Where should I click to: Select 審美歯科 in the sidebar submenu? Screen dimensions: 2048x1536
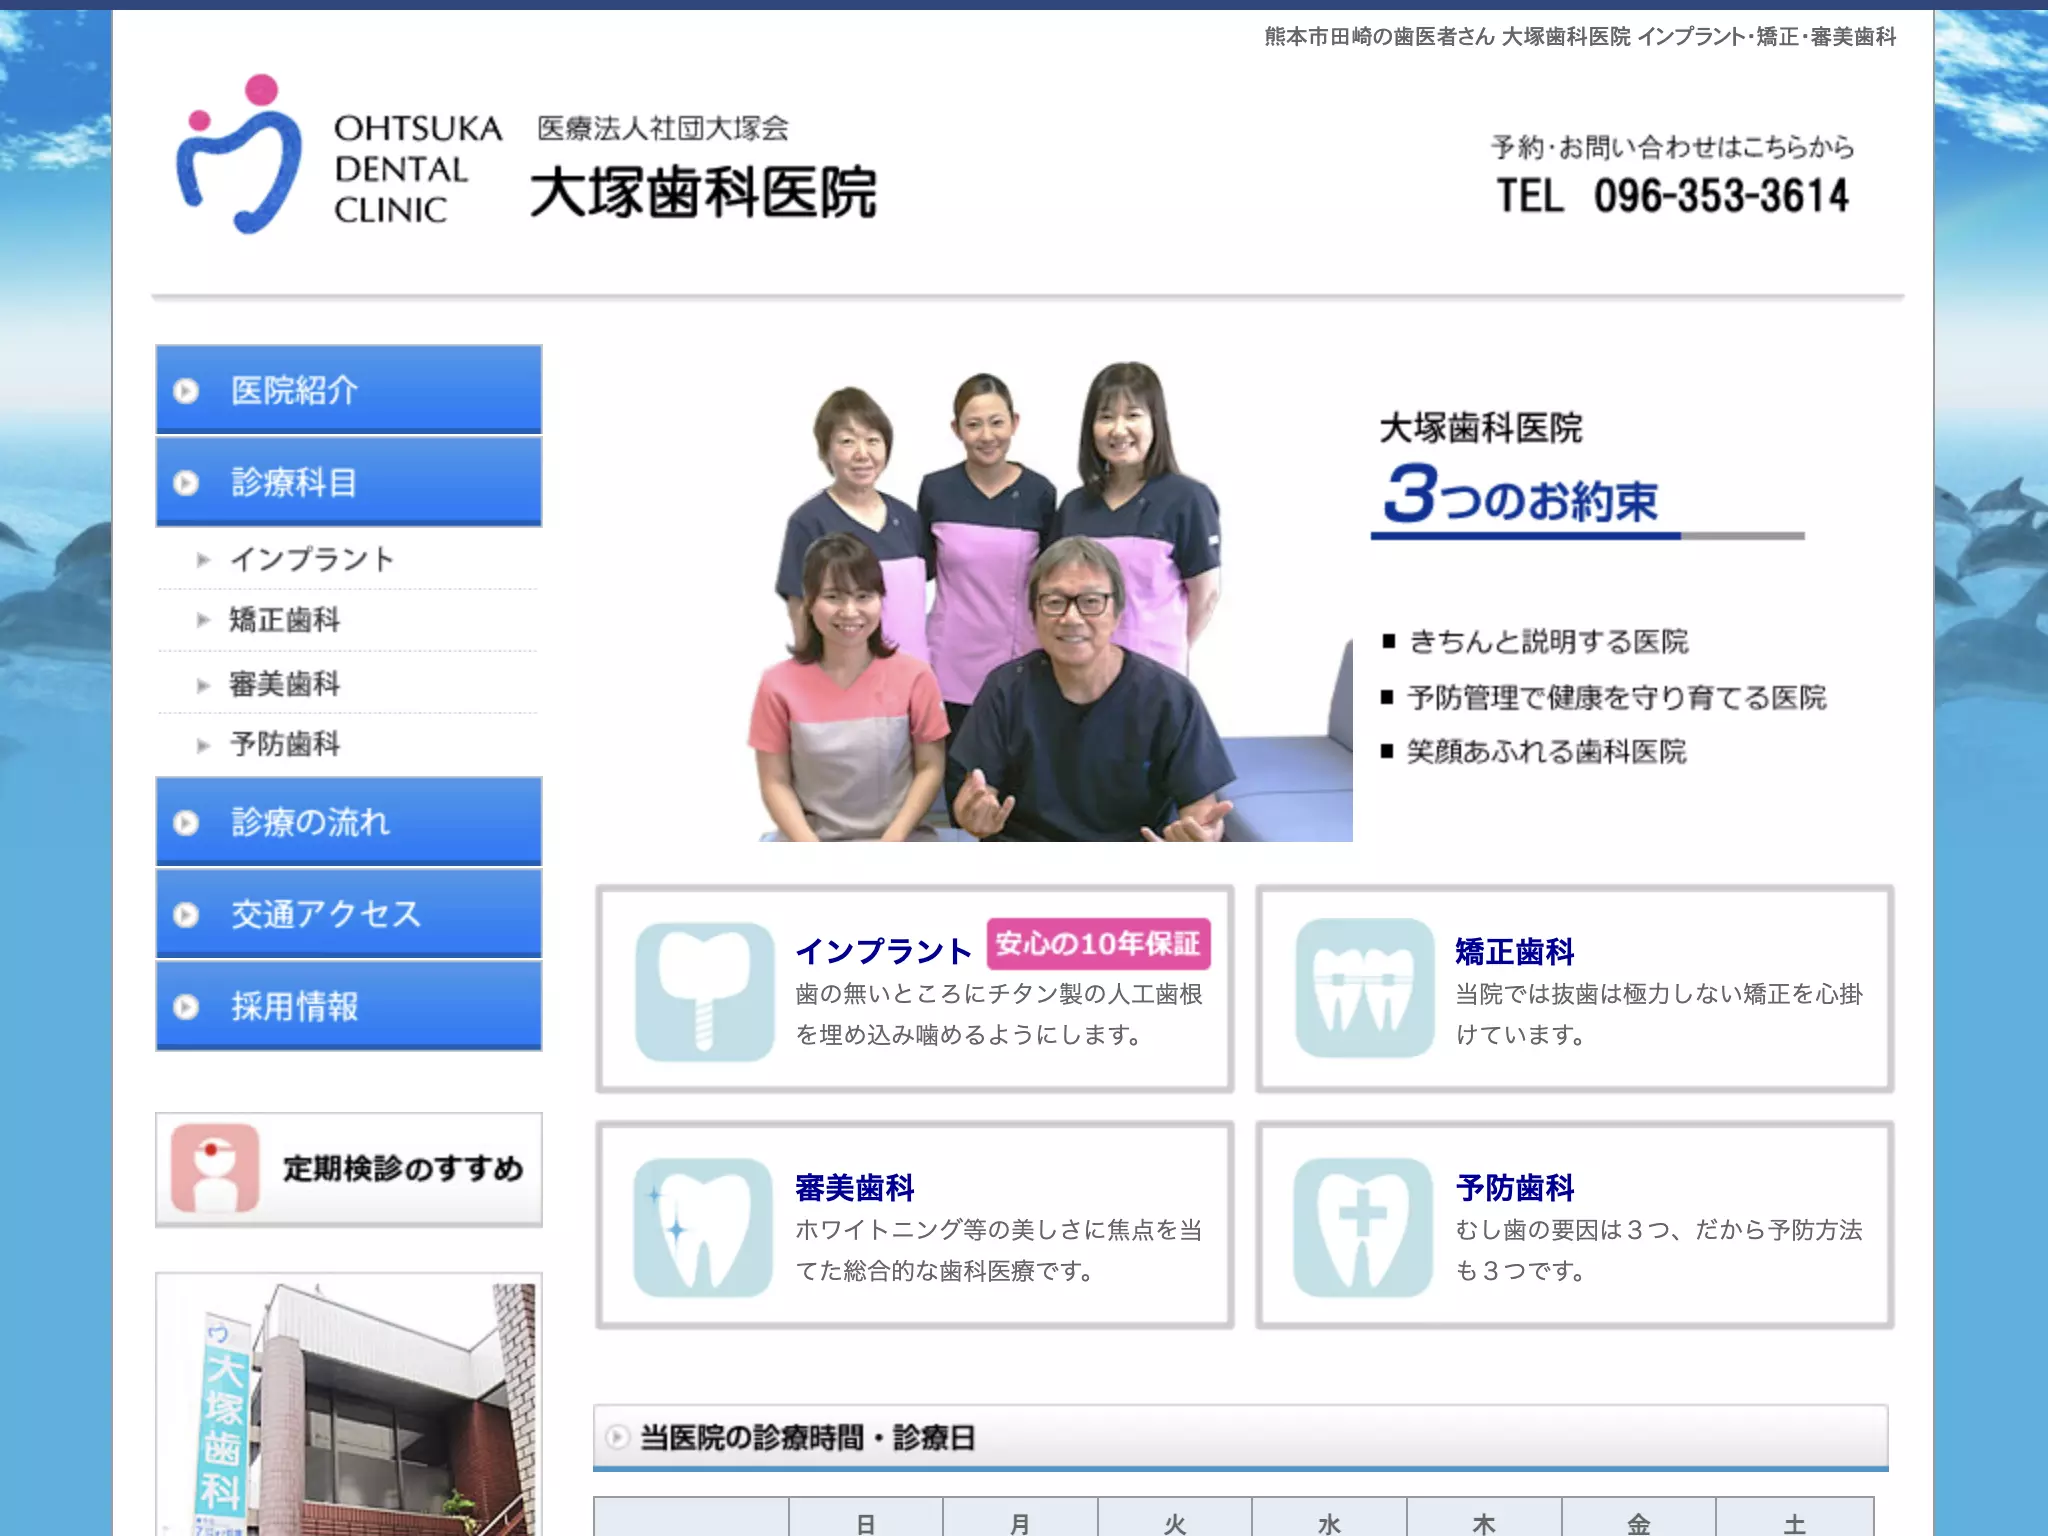point(284,684)
